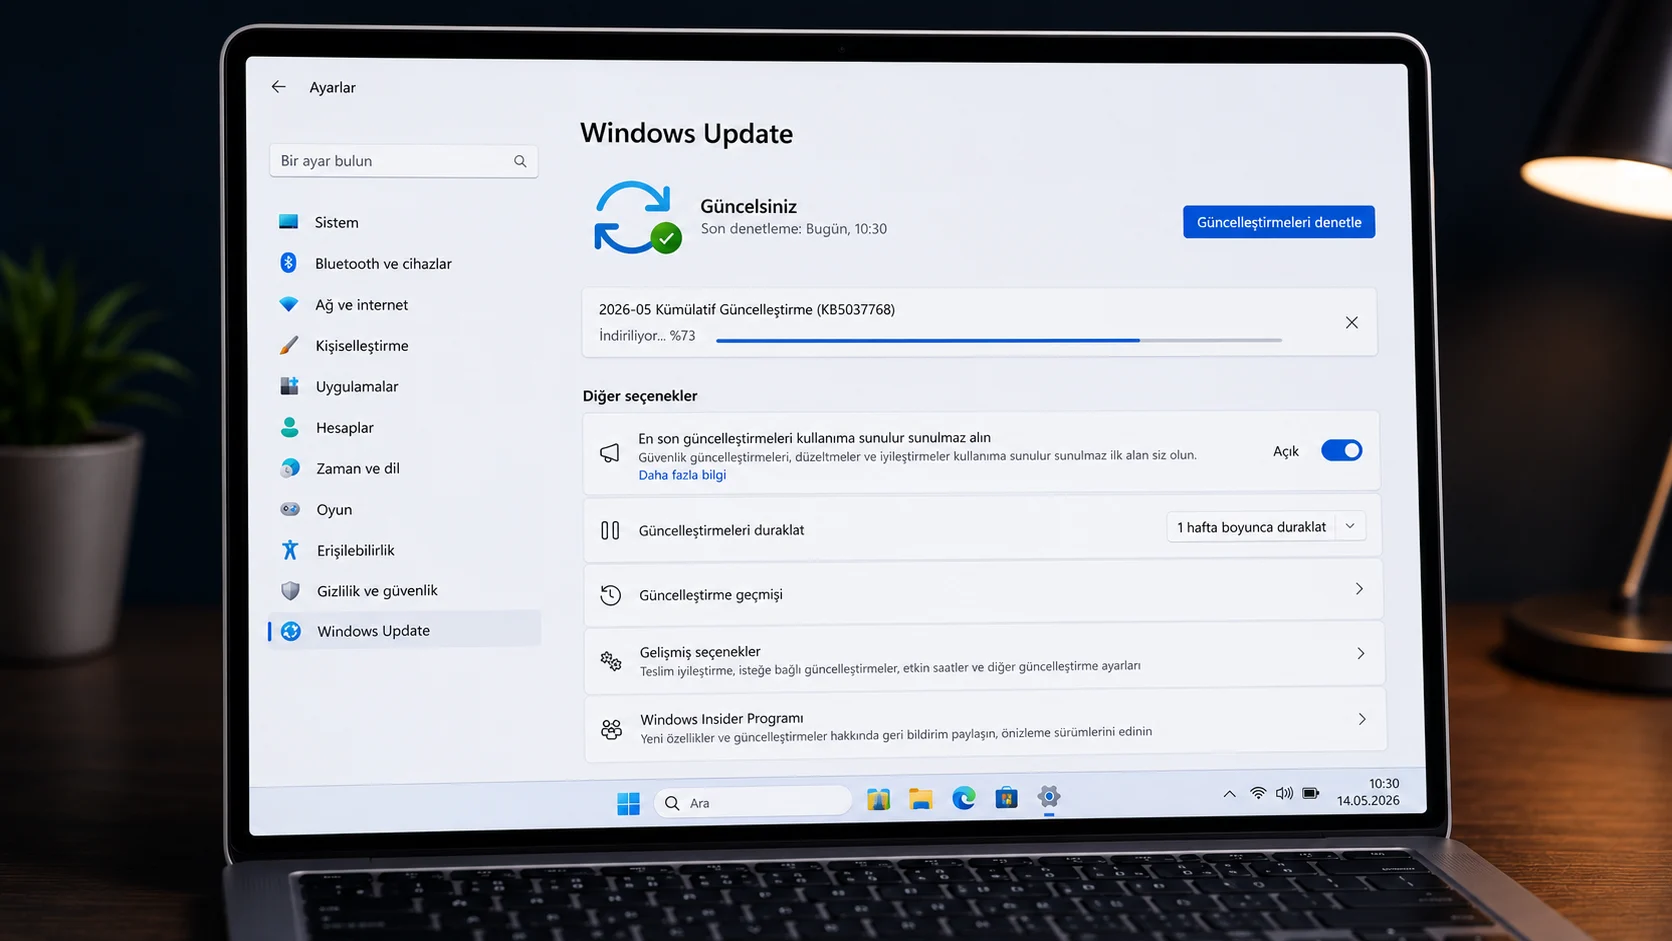Viewport: 1672px width, 941px height.
Task: Toggle off the Açık latest updates switch
Action: pyautogui.click(x=1341, y=450)
